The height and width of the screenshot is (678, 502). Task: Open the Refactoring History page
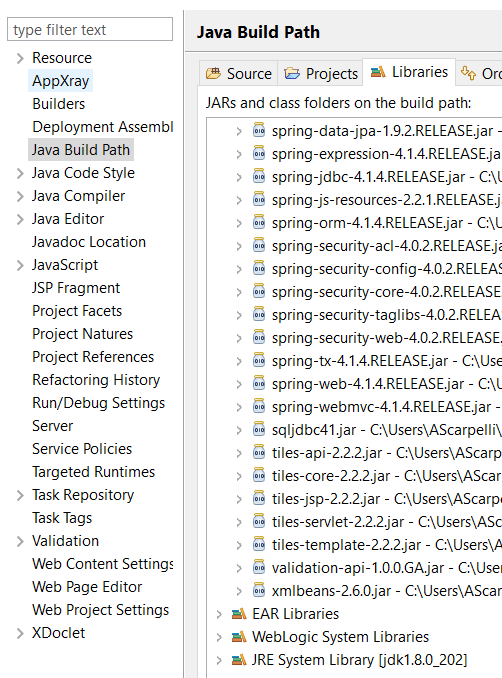point(96,380)
